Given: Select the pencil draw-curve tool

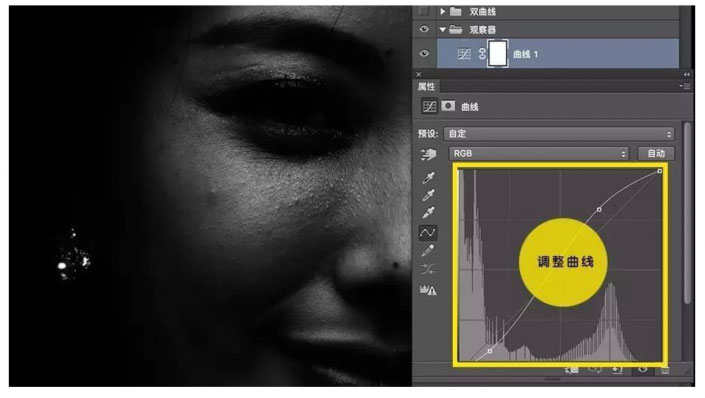Looking at the screenshot, I should (x=428, y=250).
